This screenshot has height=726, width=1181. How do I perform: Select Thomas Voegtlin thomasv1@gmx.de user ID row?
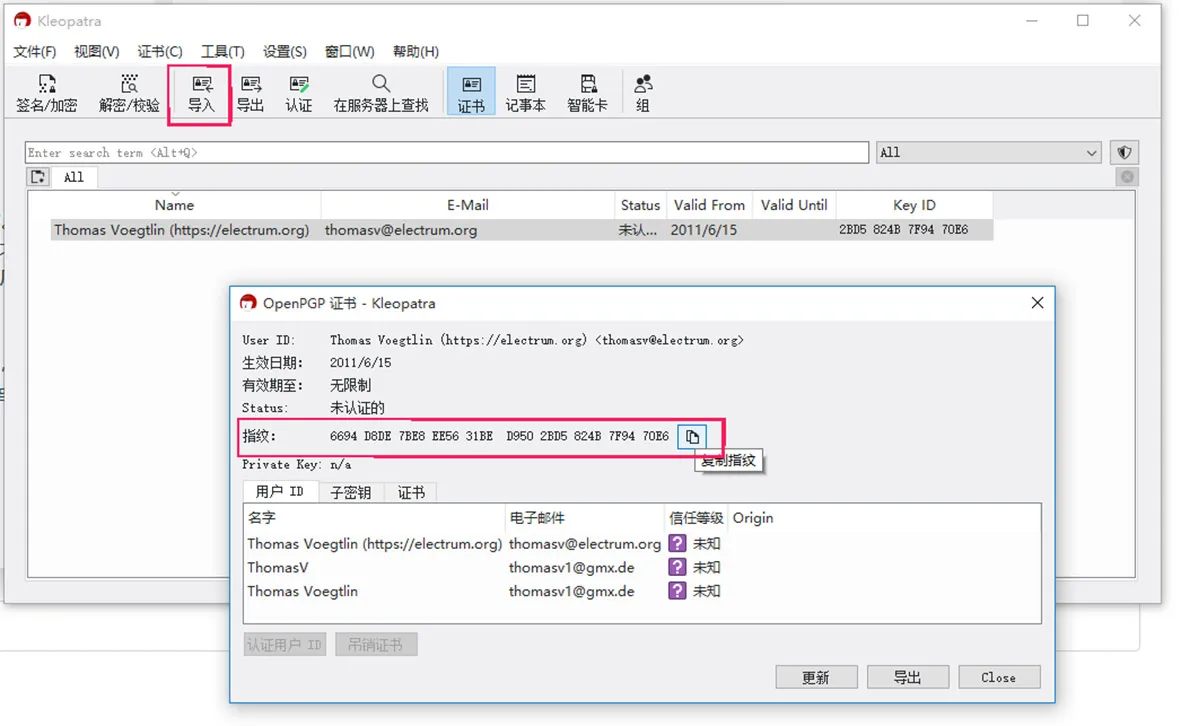tap(642, 591)
